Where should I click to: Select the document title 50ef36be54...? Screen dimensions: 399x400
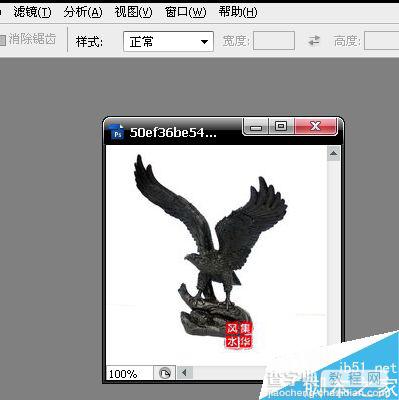click(173, 133)
